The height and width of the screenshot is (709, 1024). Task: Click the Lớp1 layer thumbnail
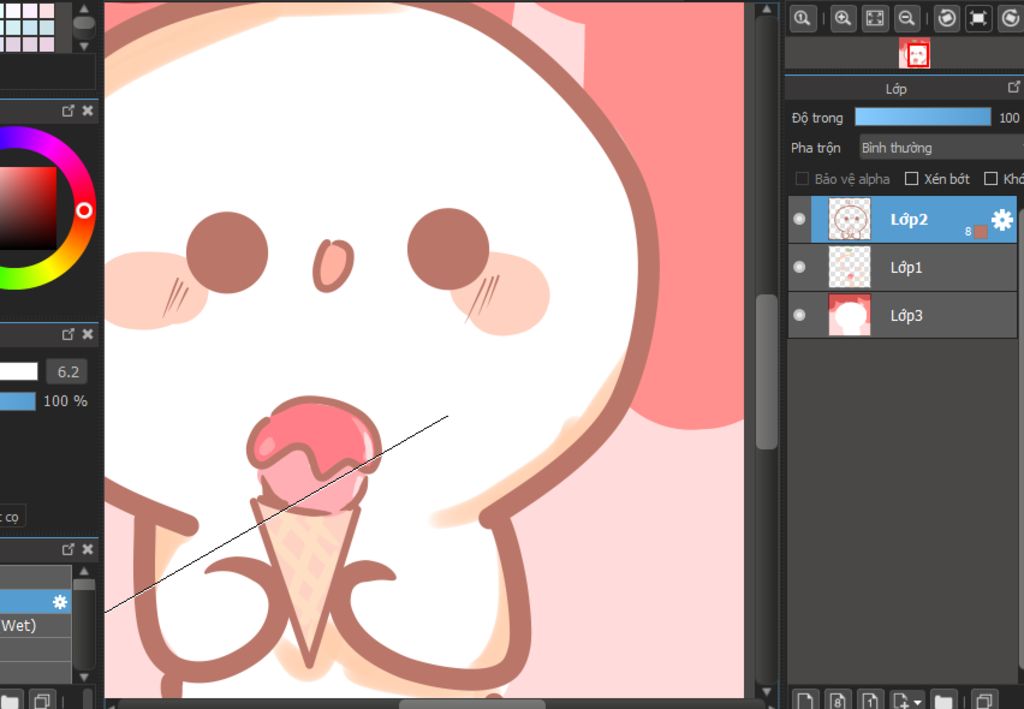(x=850, y=267)
